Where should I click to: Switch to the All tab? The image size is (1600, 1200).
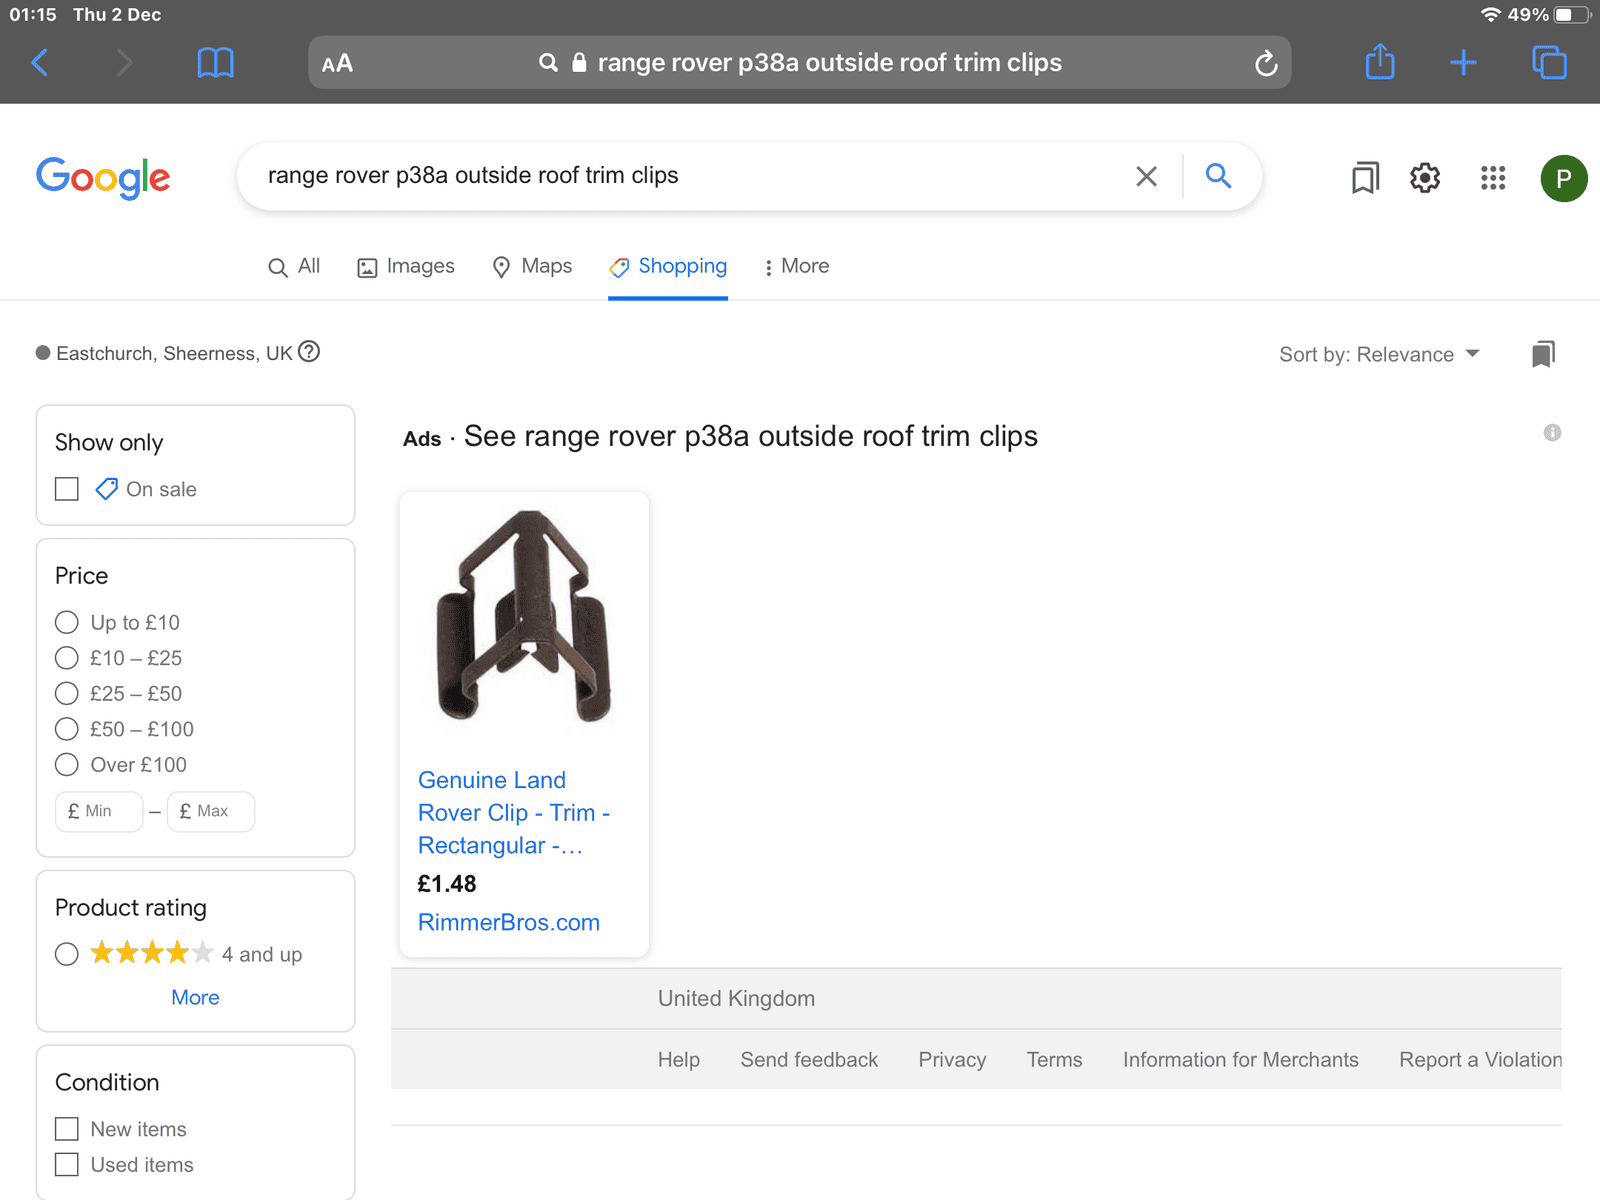[294, 266]
